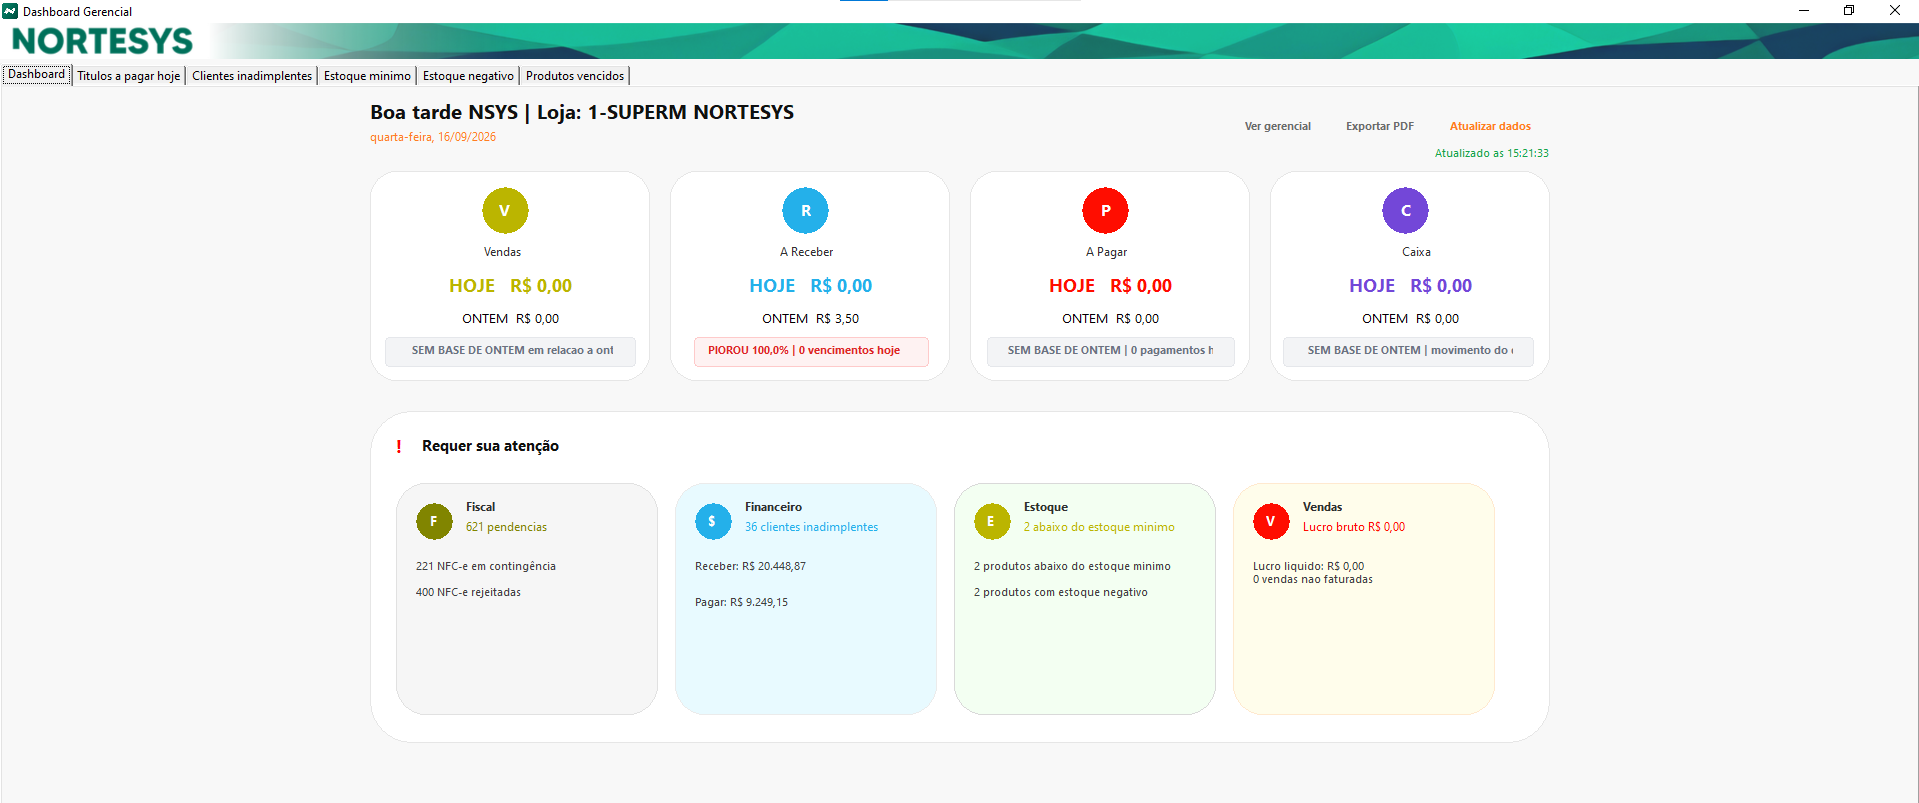Click '221 NFC-e em contingência' text
1919x803 pixels.
(486, 566)
